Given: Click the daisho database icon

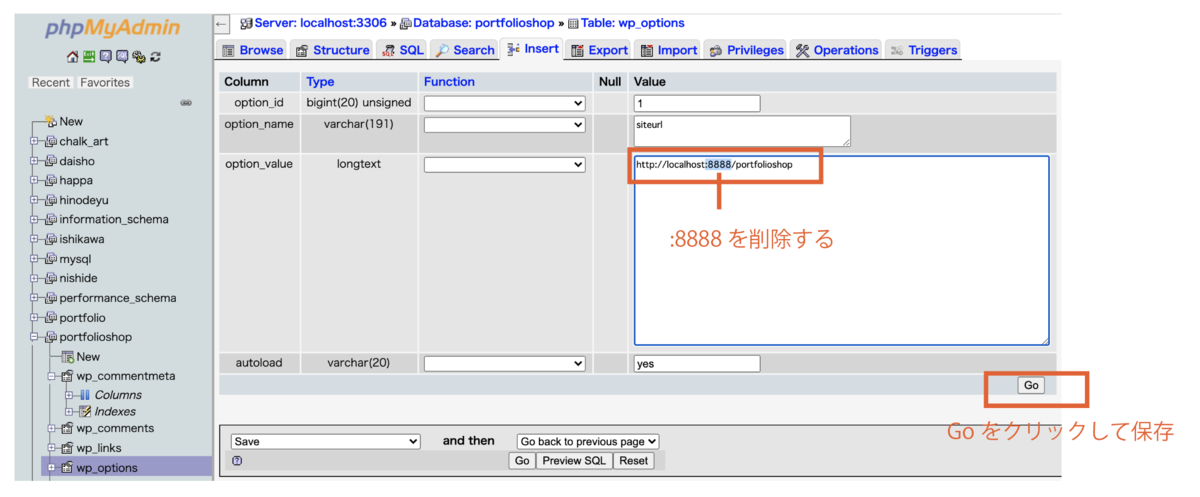Looking at the screenshot, I should [50, 161].
